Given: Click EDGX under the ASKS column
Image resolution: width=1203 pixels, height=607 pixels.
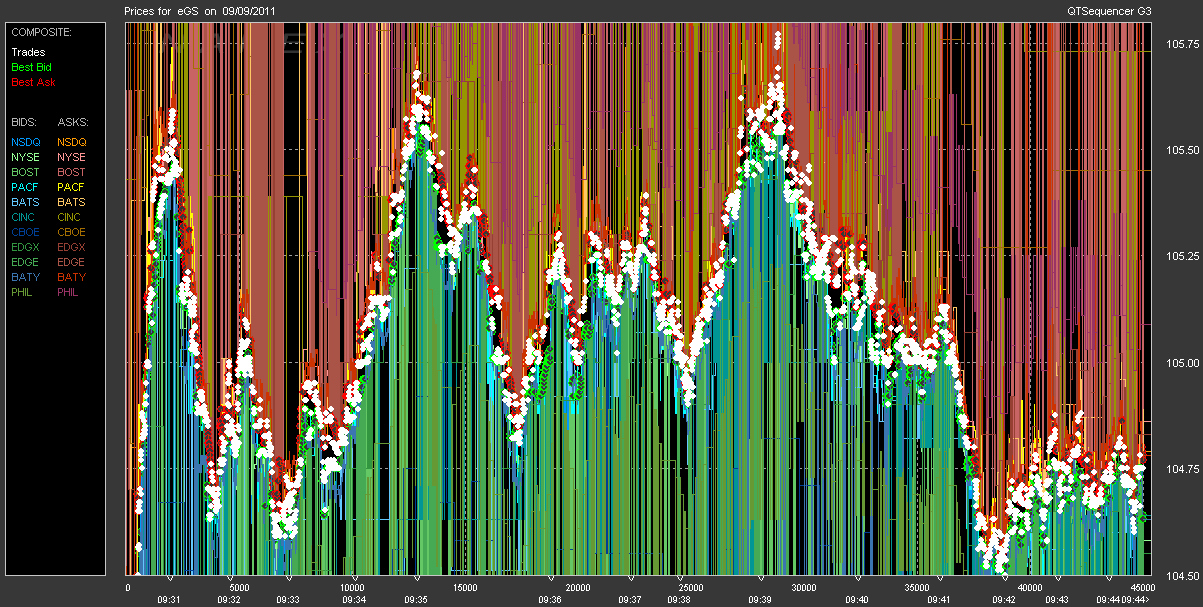Looking at the screenshot, I should (71, 247).
